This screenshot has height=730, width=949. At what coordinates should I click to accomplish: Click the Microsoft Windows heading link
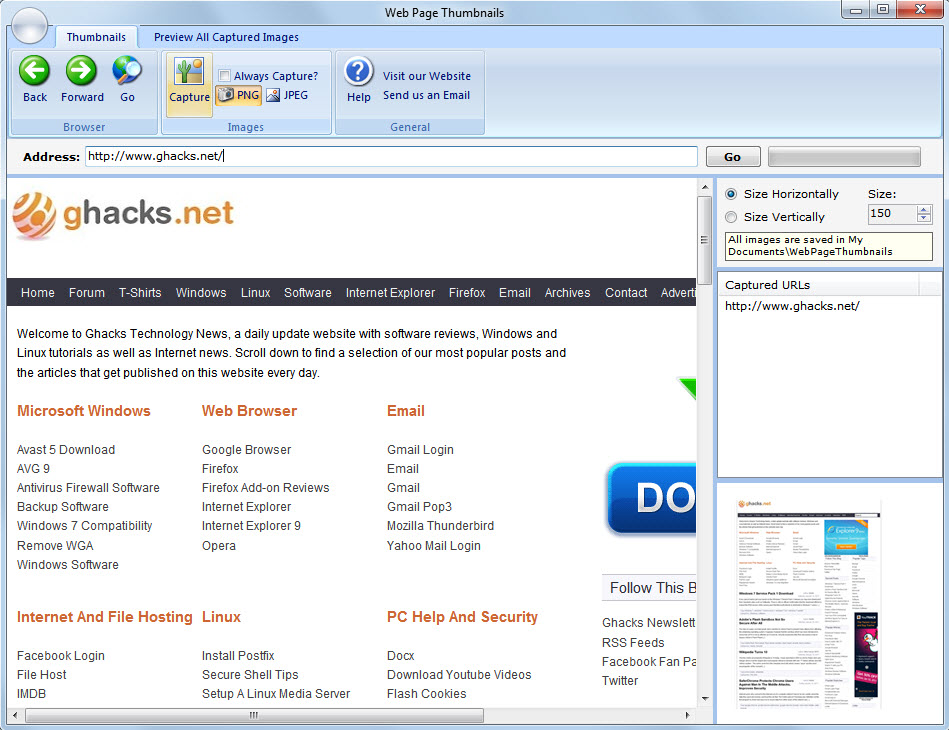click(84, 411)
